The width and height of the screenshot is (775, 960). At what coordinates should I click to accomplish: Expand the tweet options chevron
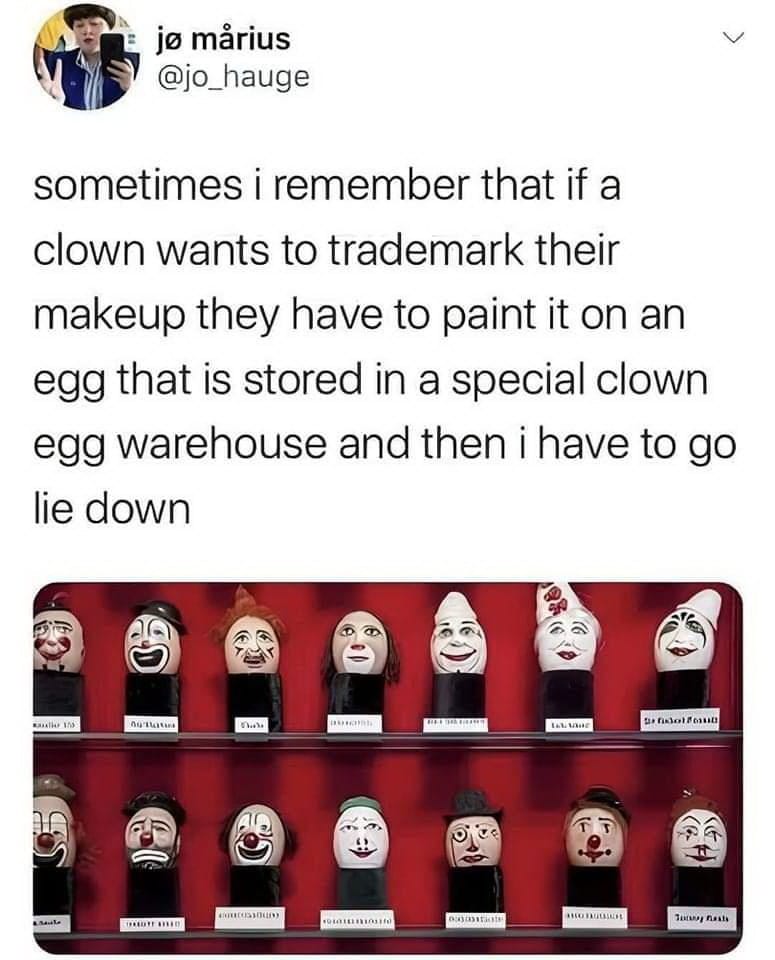click(732, 39)
